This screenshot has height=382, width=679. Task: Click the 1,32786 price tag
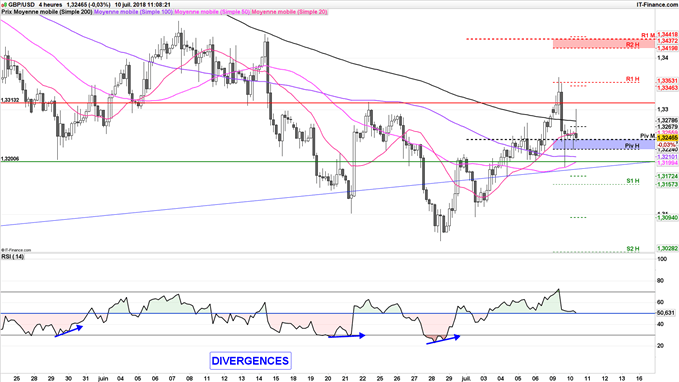coord(667,120)
